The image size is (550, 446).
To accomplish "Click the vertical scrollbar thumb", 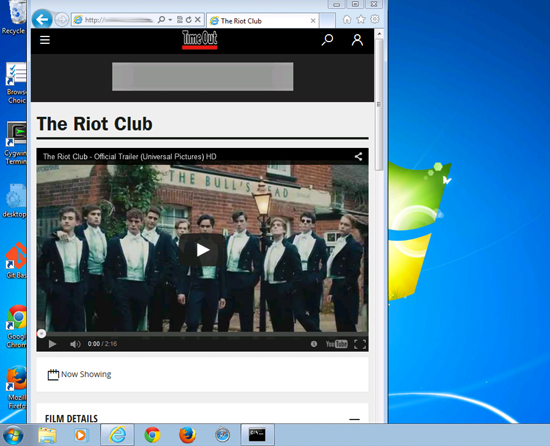I will pyautogui.click(x=379, y=104).
